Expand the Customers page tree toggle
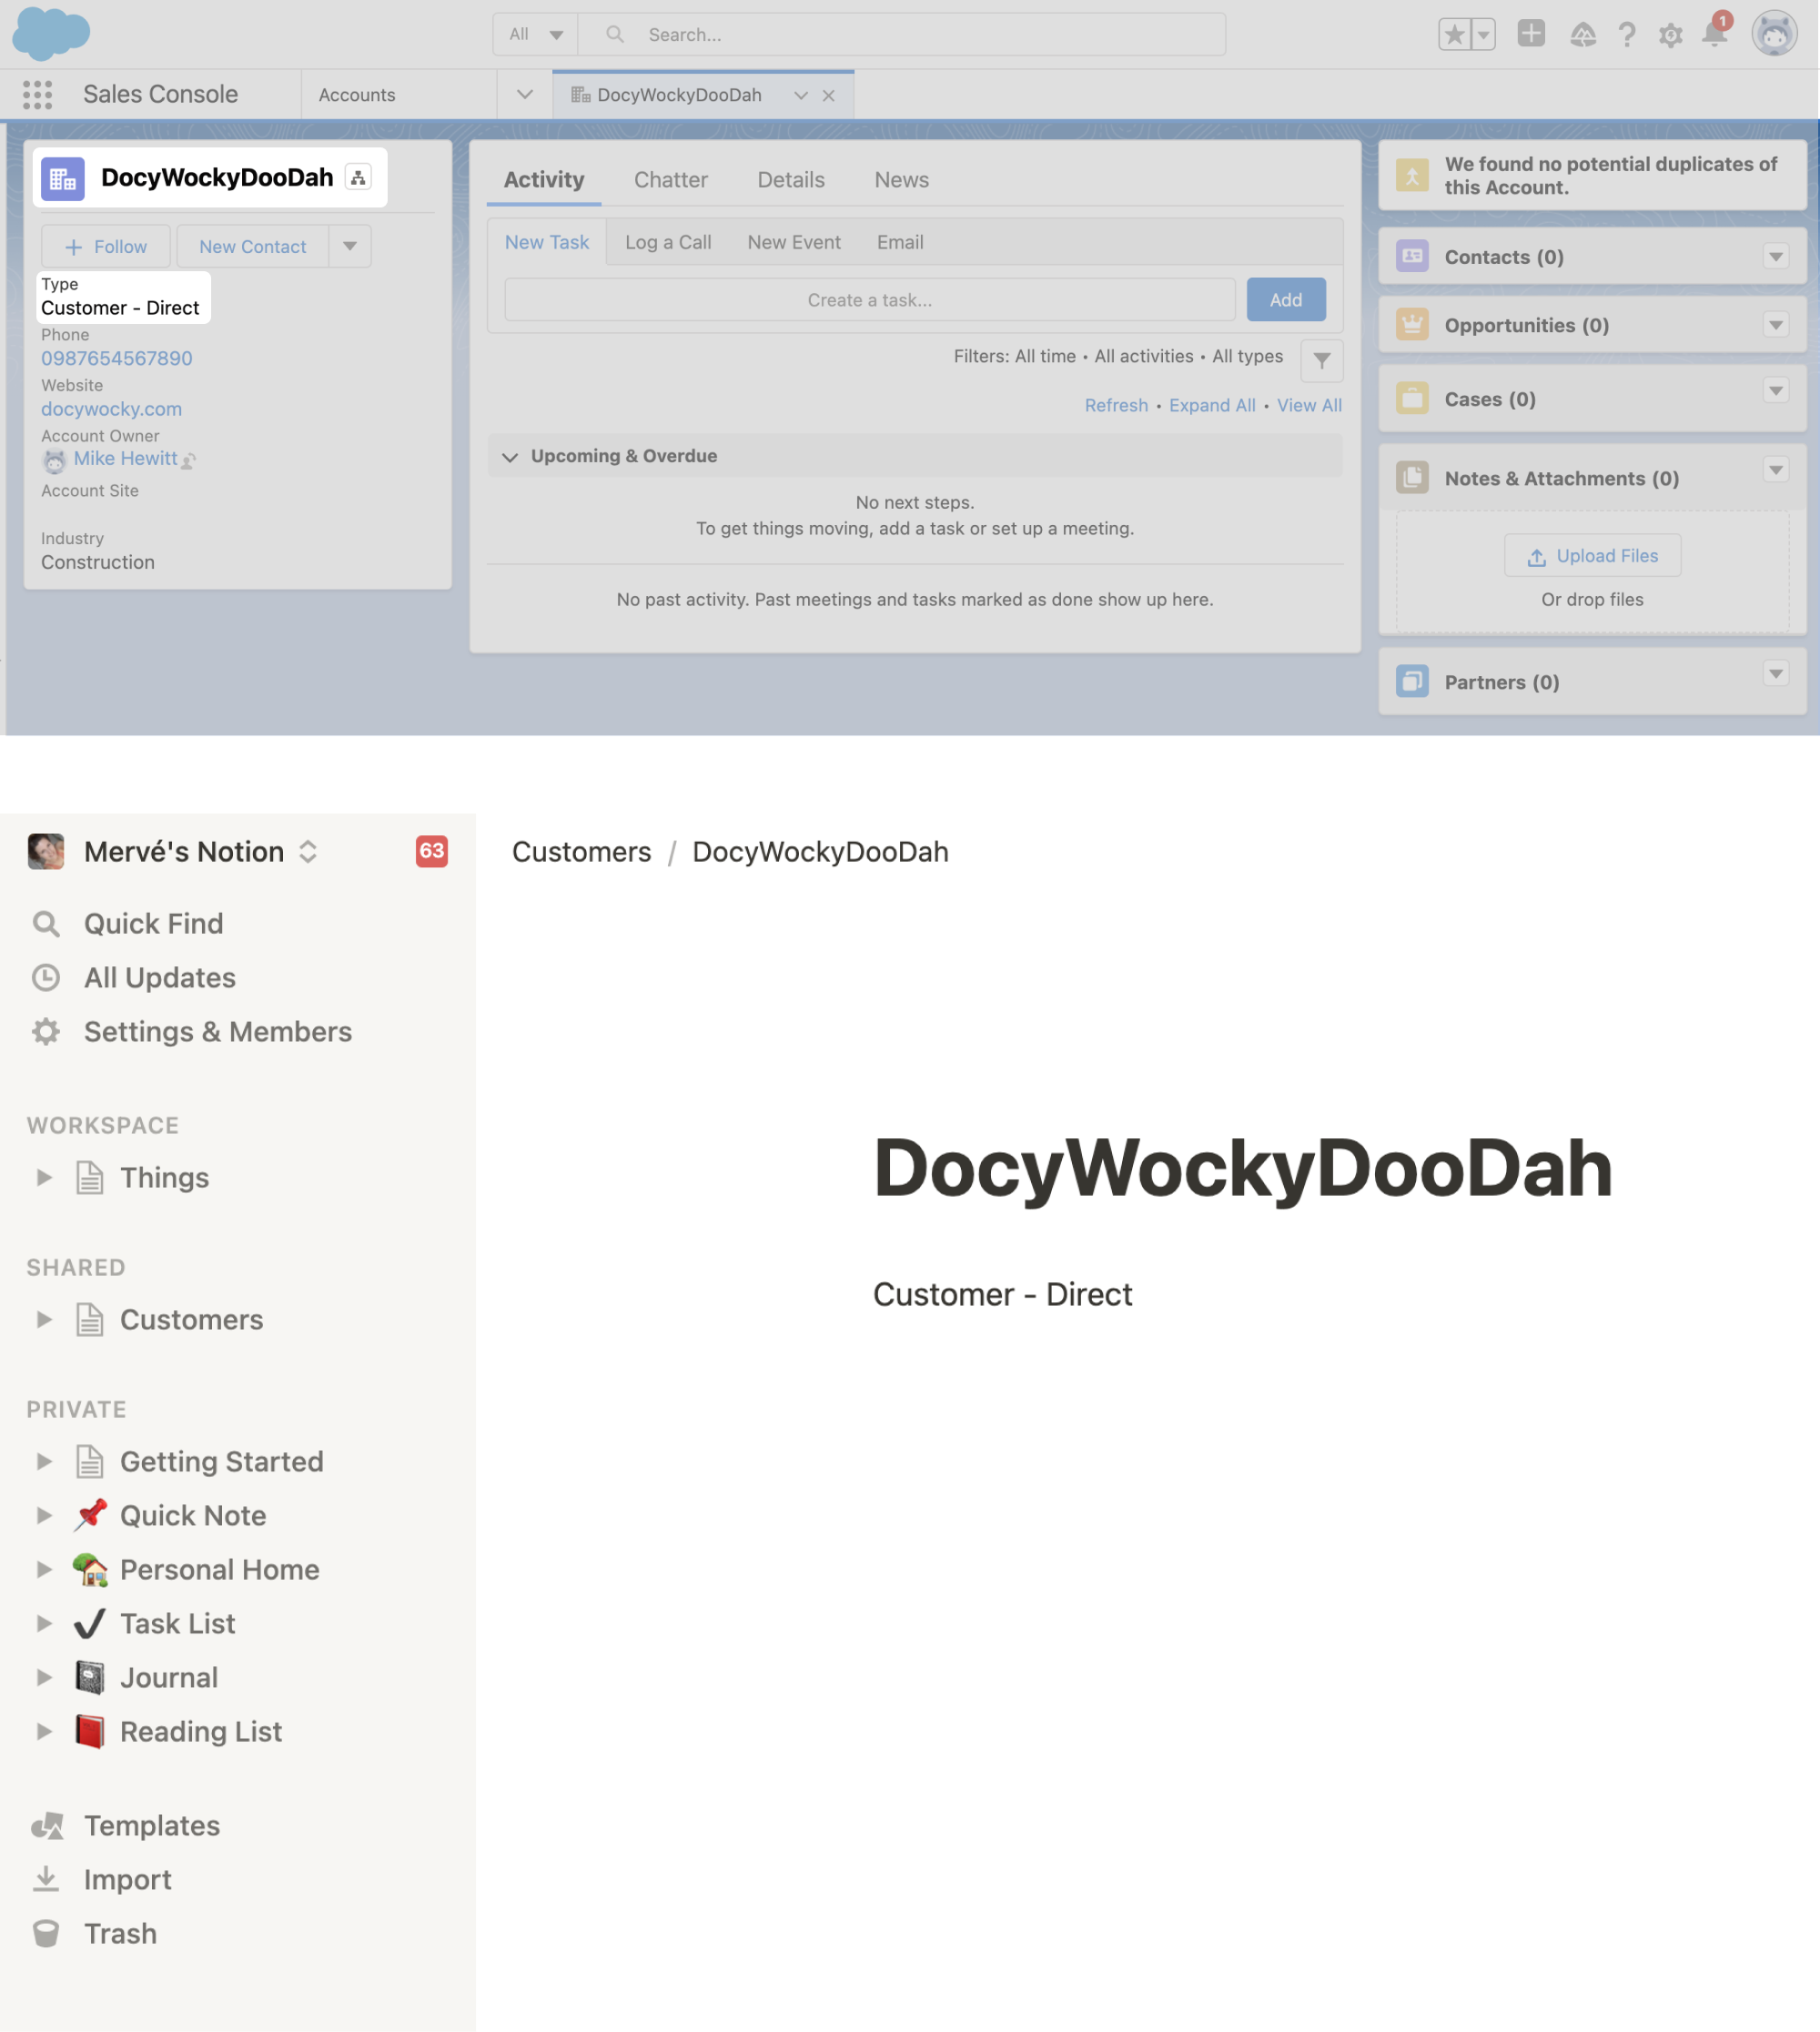1820x2032 pixels. click(x=44, y=1319)
